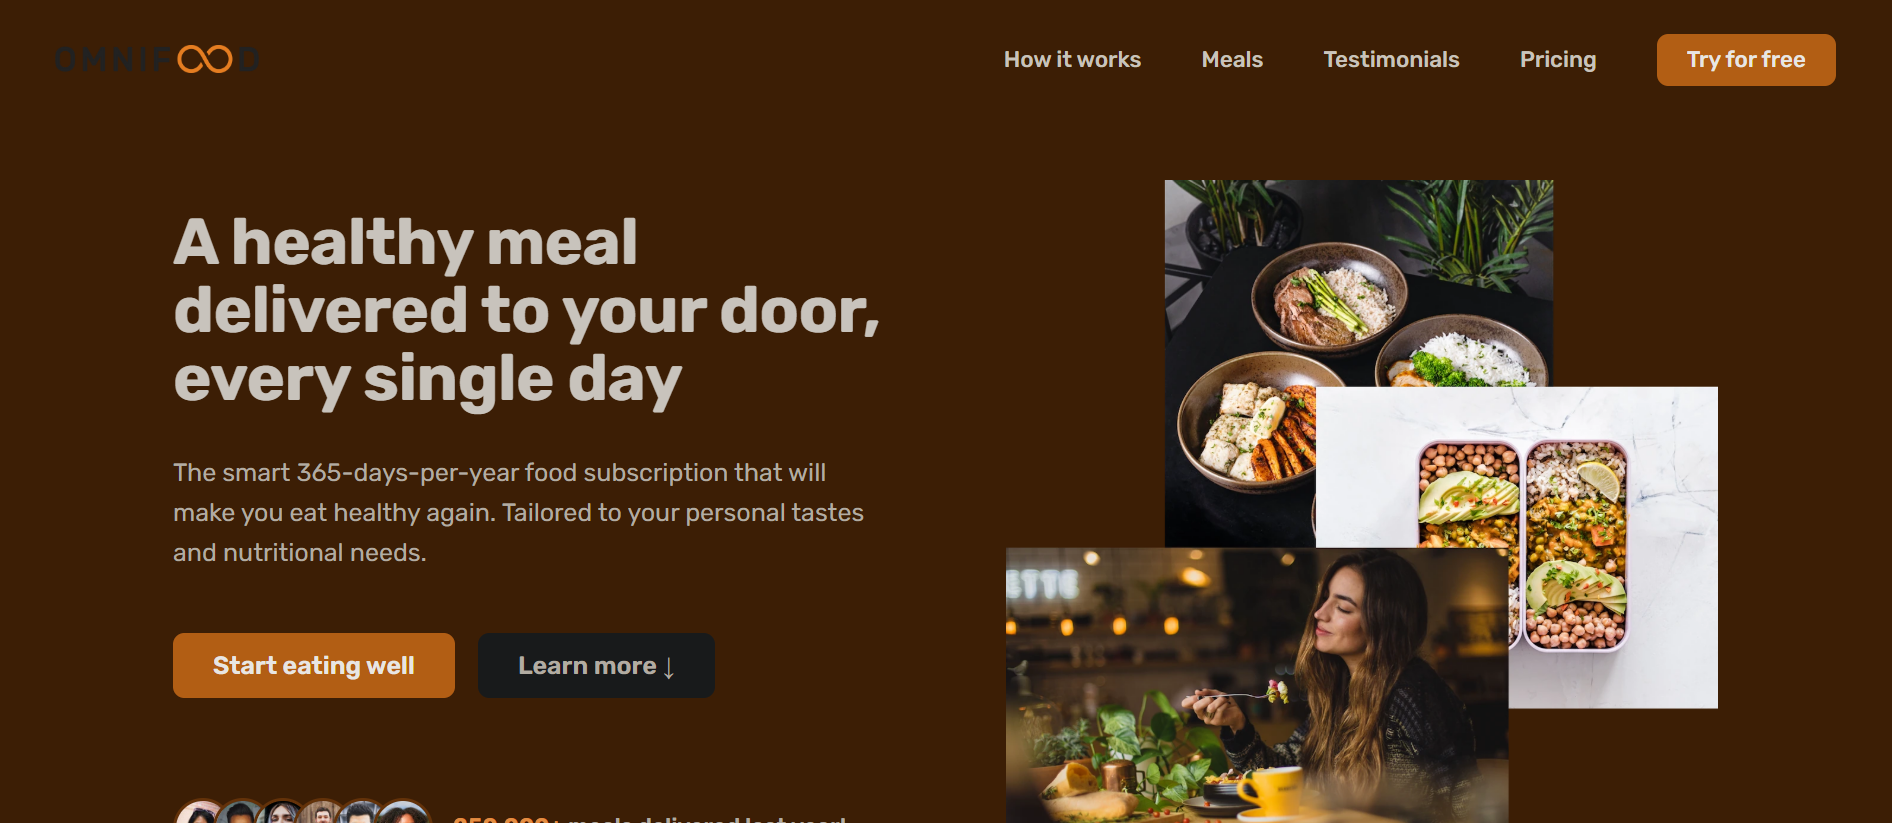
Task: Click the meals delivered last year text
Action: (x=650, y=819)
